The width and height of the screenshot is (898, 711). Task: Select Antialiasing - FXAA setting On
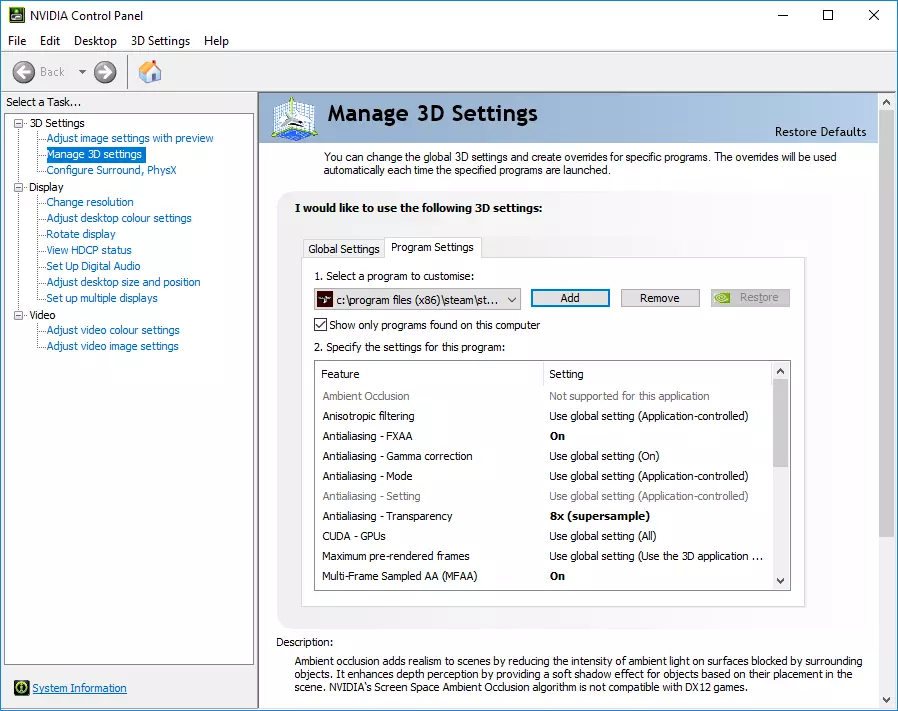[557, 436]
